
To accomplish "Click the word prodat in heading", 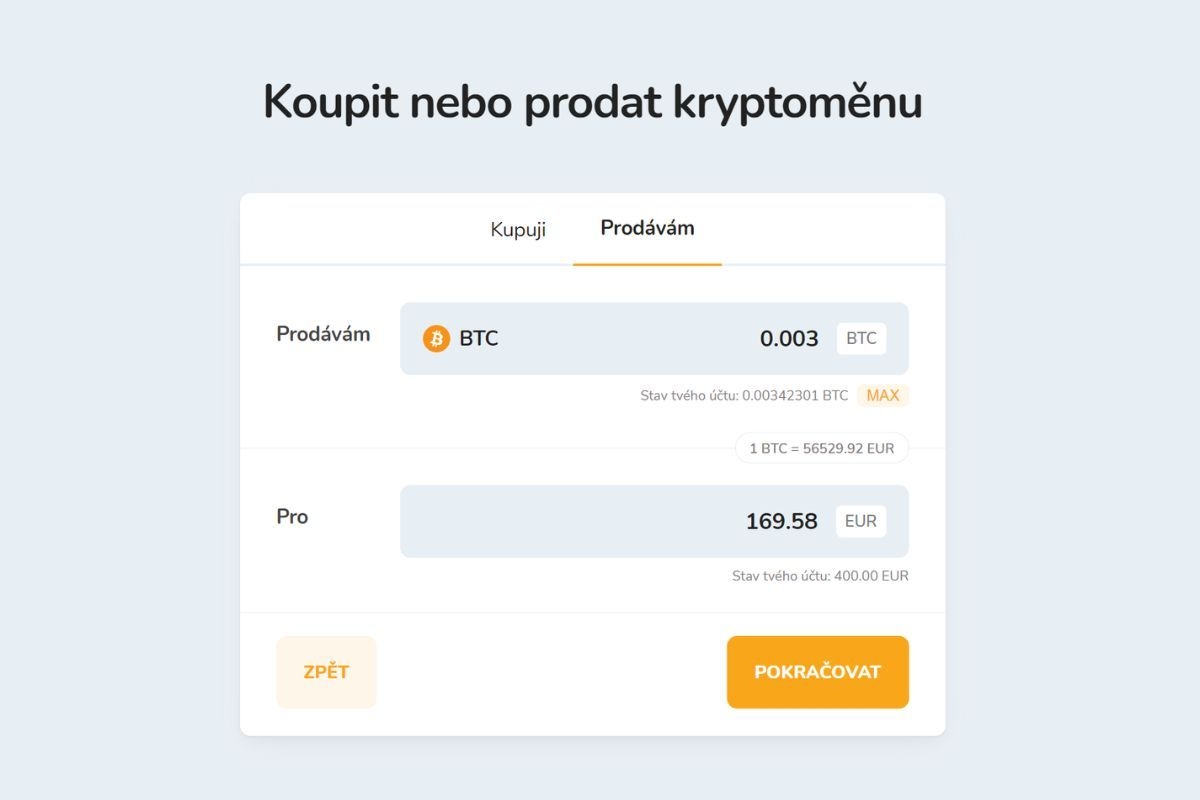I will 592,102.
